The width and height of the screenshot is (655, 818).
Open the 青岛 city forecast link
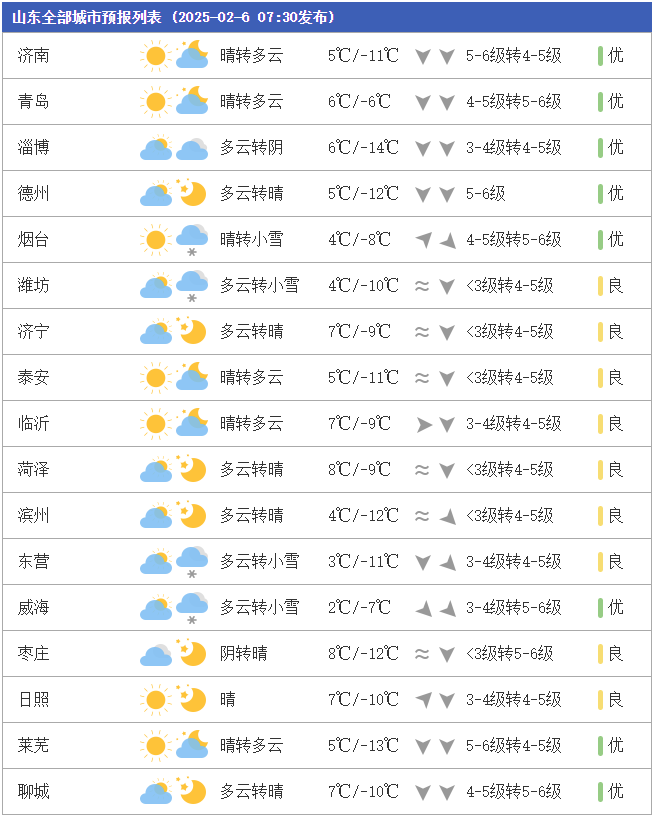34,102
